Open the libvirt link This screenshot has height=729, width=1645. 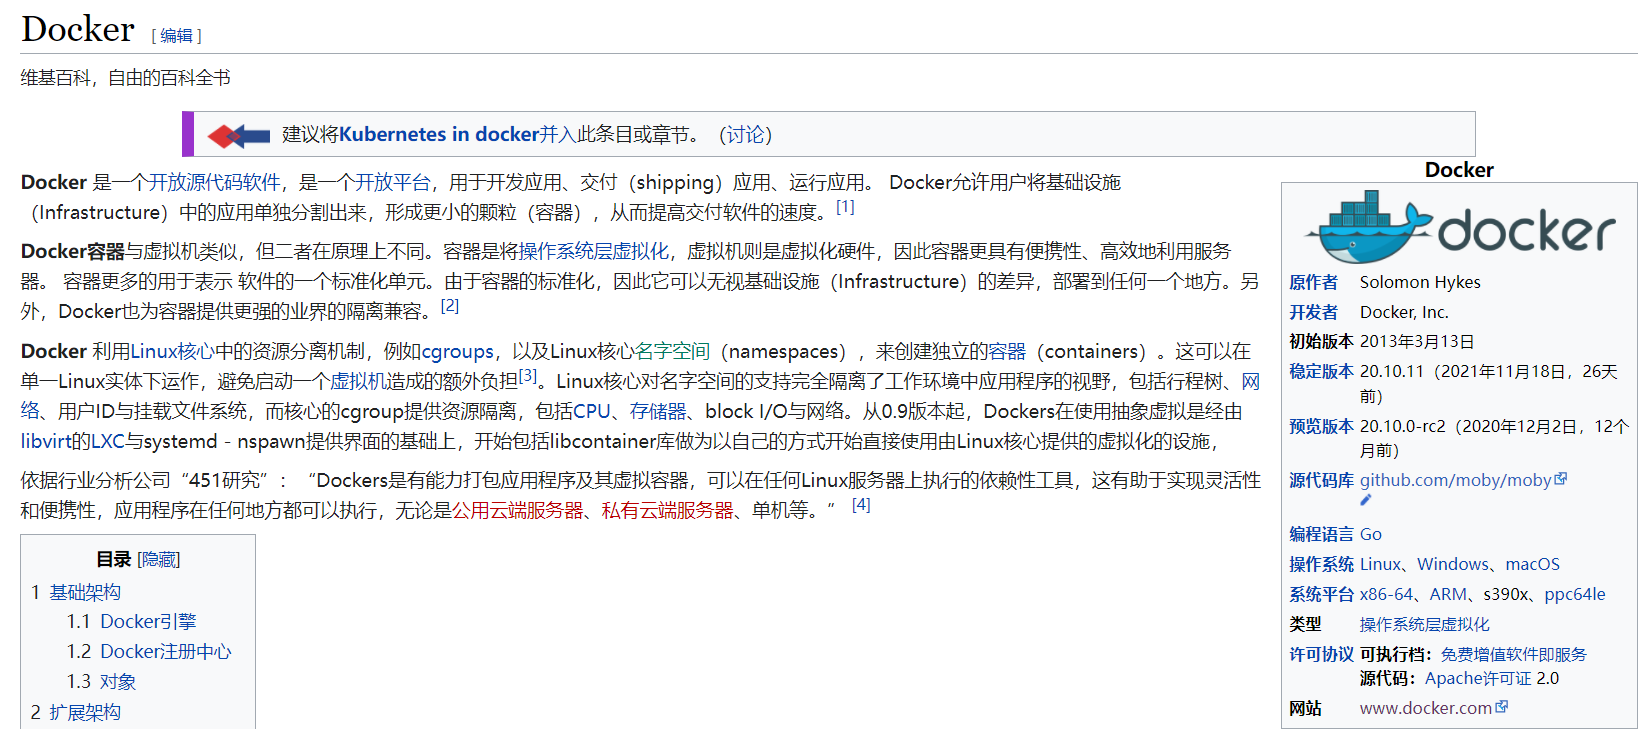click(48, 442)
